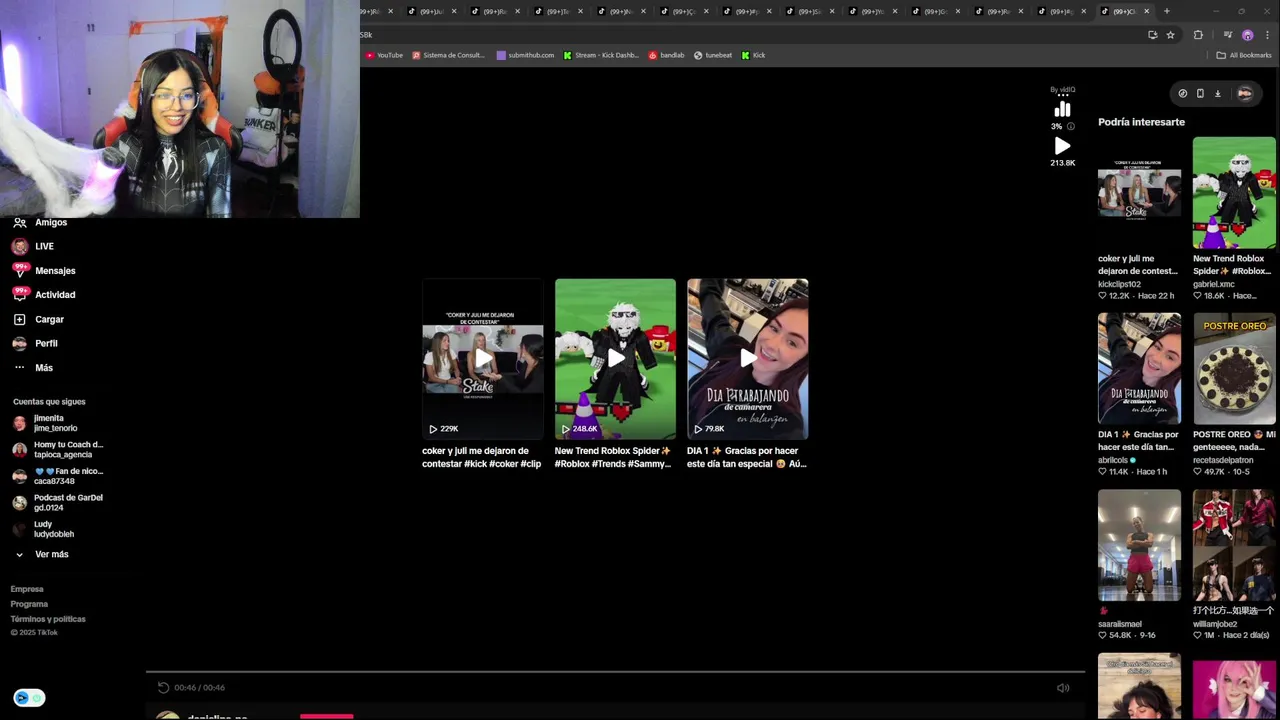Play the New Trend Roblox Spider end-screen video
1280x720 pixels.
pos(615,358)
